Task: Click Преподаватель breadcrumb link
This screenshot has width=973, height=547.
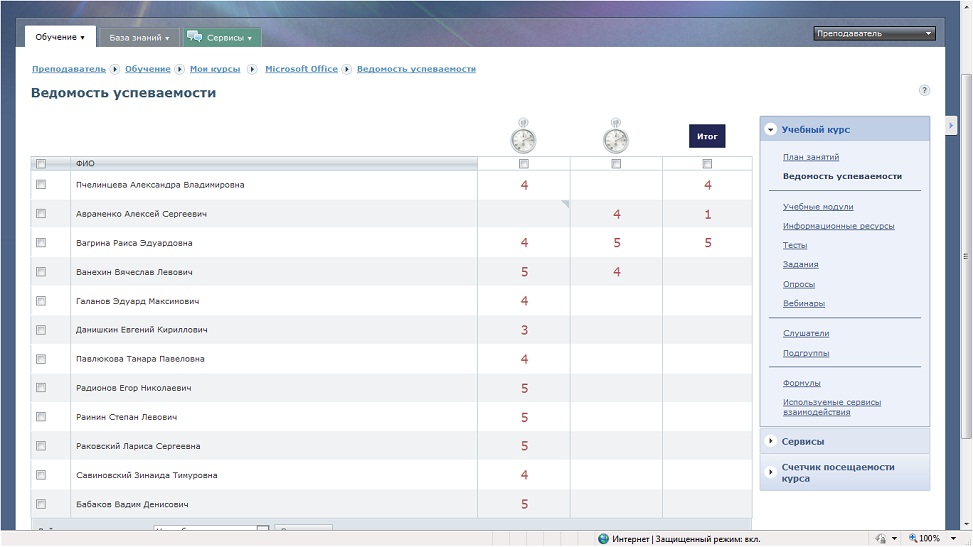Action: point(69,69)
